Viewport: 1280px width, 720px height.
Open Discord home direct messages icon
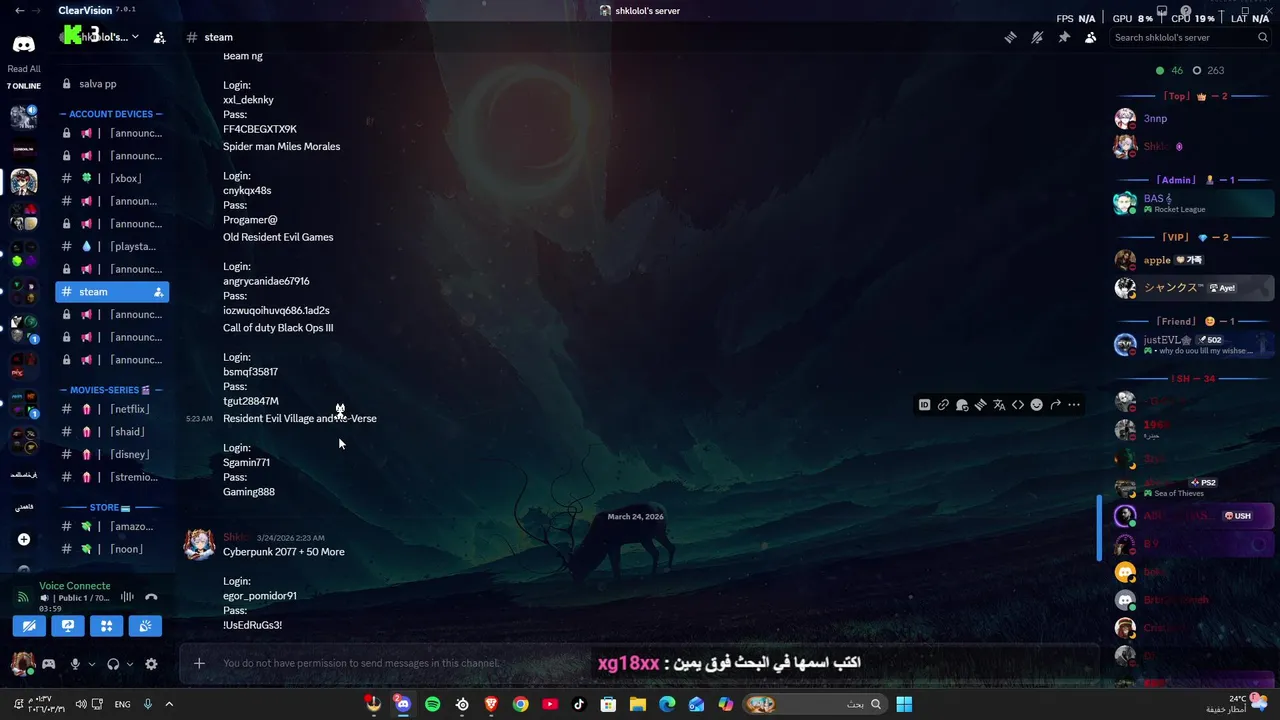pos(23,45)
